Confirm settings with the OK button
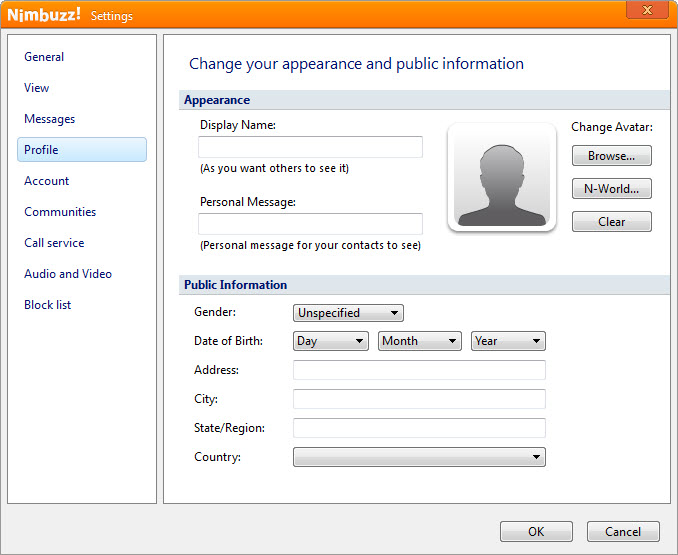This screenshot has width=678, height=555. 536,532
